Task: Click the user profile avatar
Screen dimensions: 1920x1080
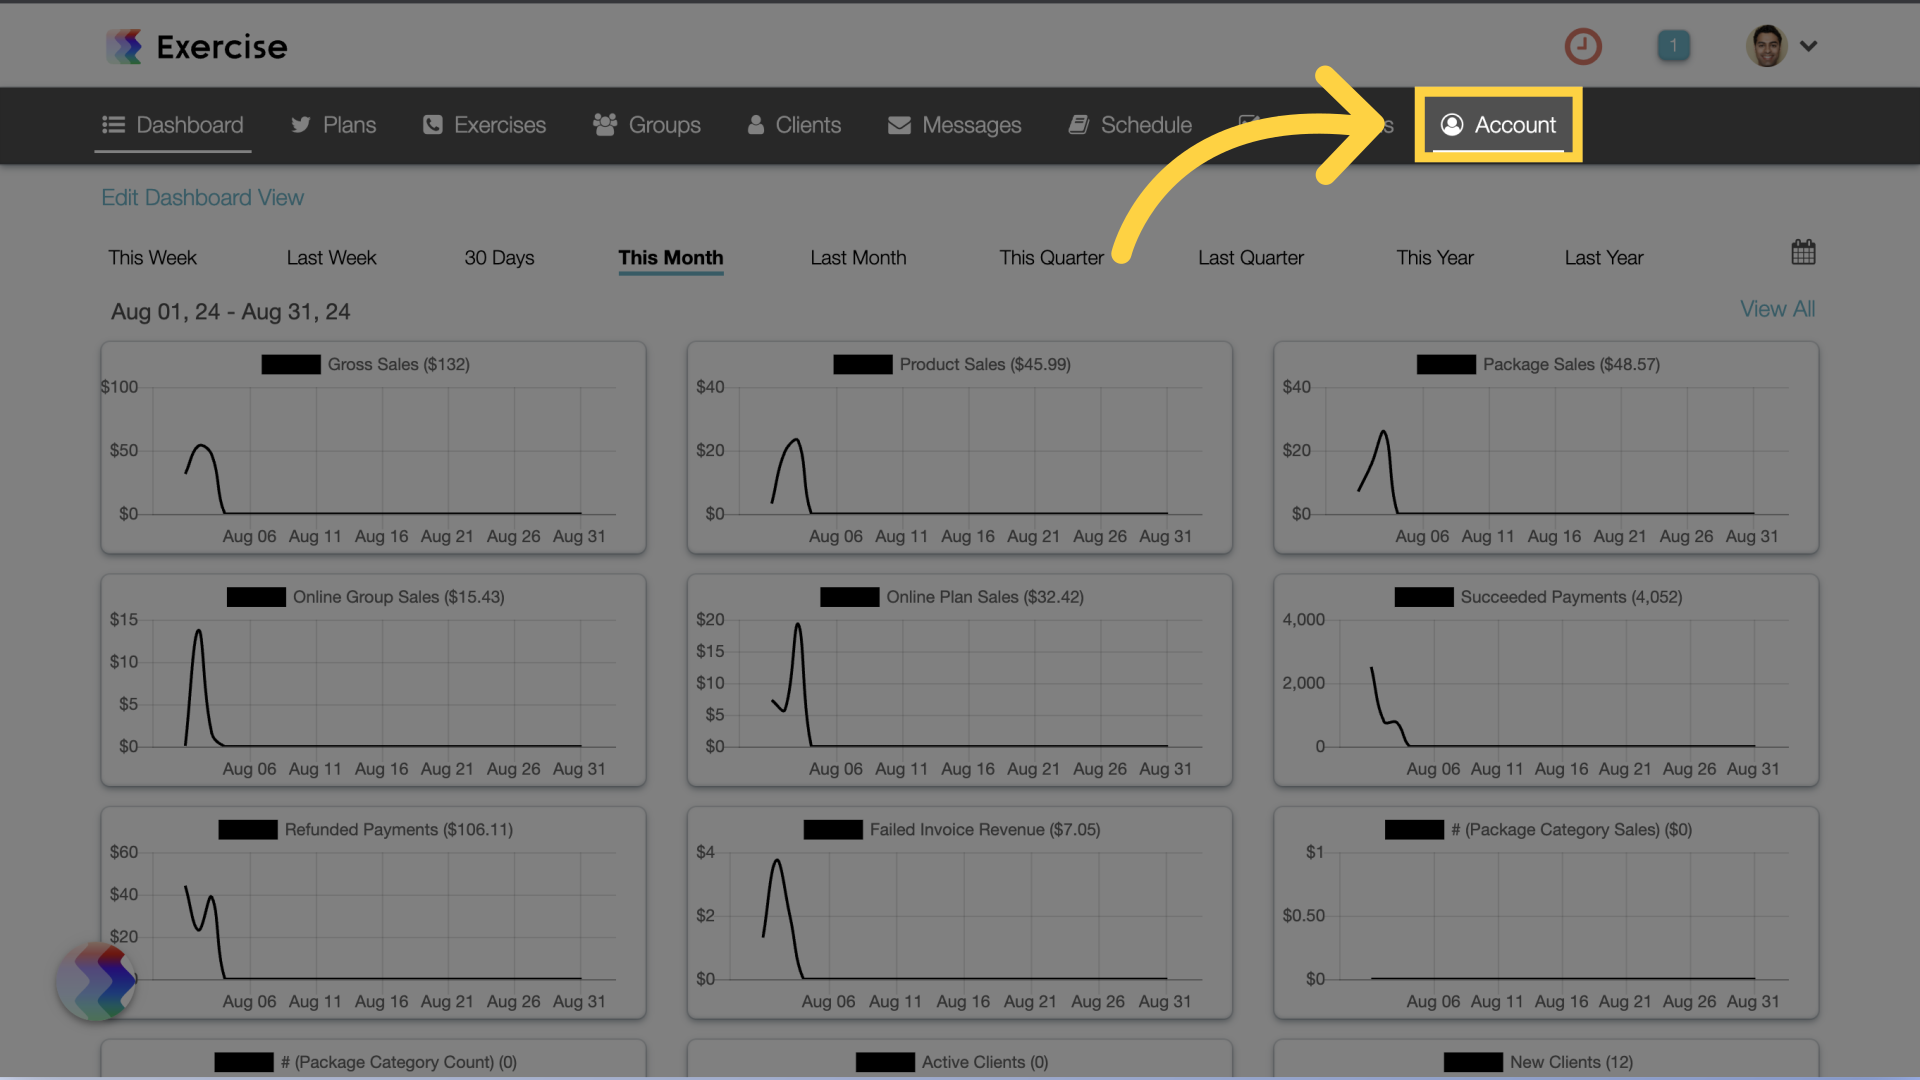Action: [1767, 46]
